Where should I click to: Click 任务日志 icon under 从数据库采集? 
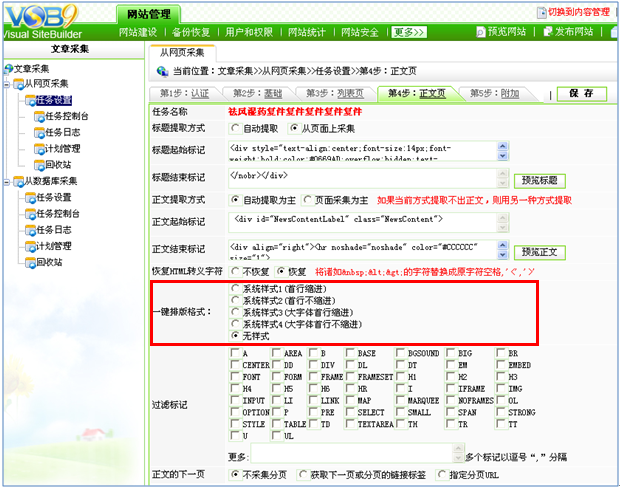point(30,230)
